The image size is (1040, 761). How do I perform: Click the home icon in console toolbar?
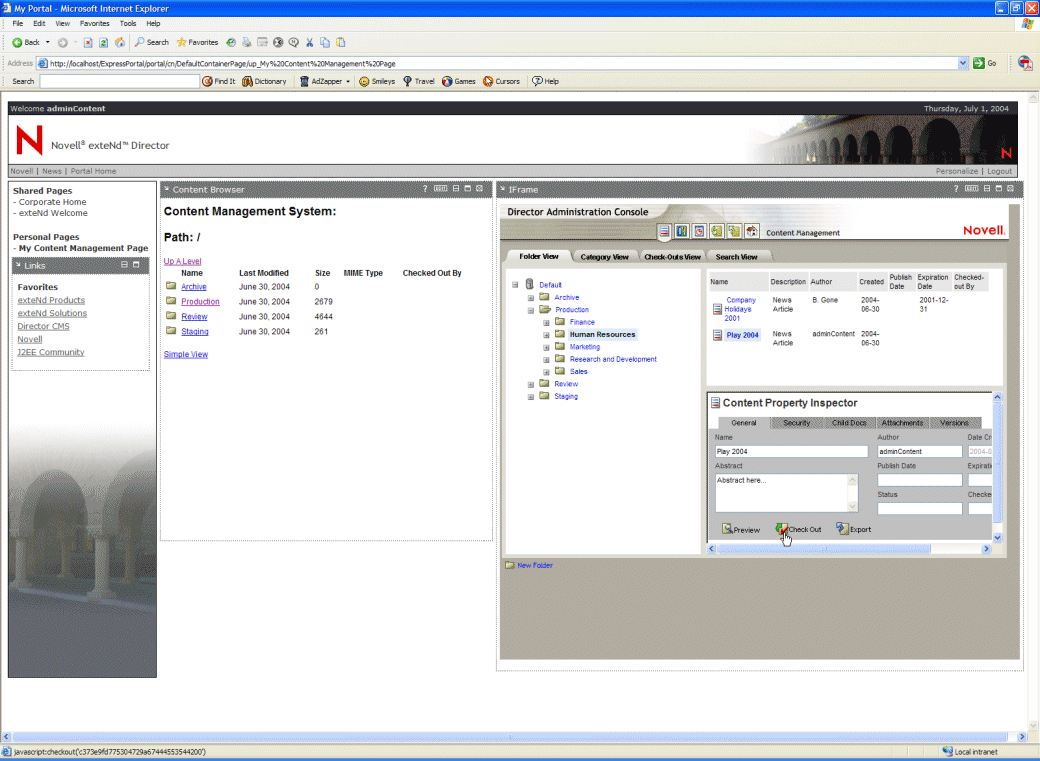[751, 231]
